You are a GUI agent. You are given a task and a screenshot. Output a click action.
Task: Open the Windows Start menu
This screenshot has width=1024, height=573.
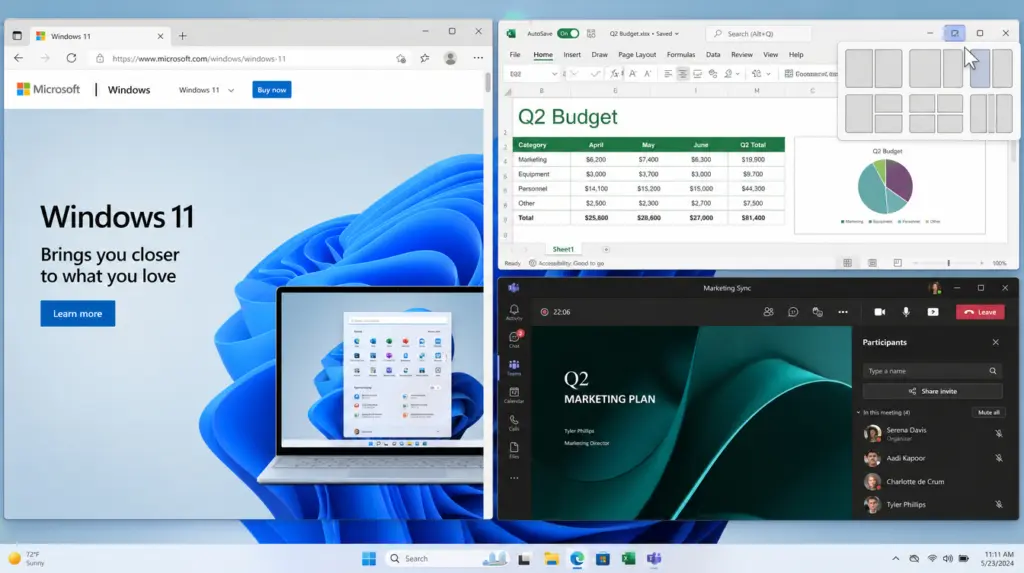369,559
